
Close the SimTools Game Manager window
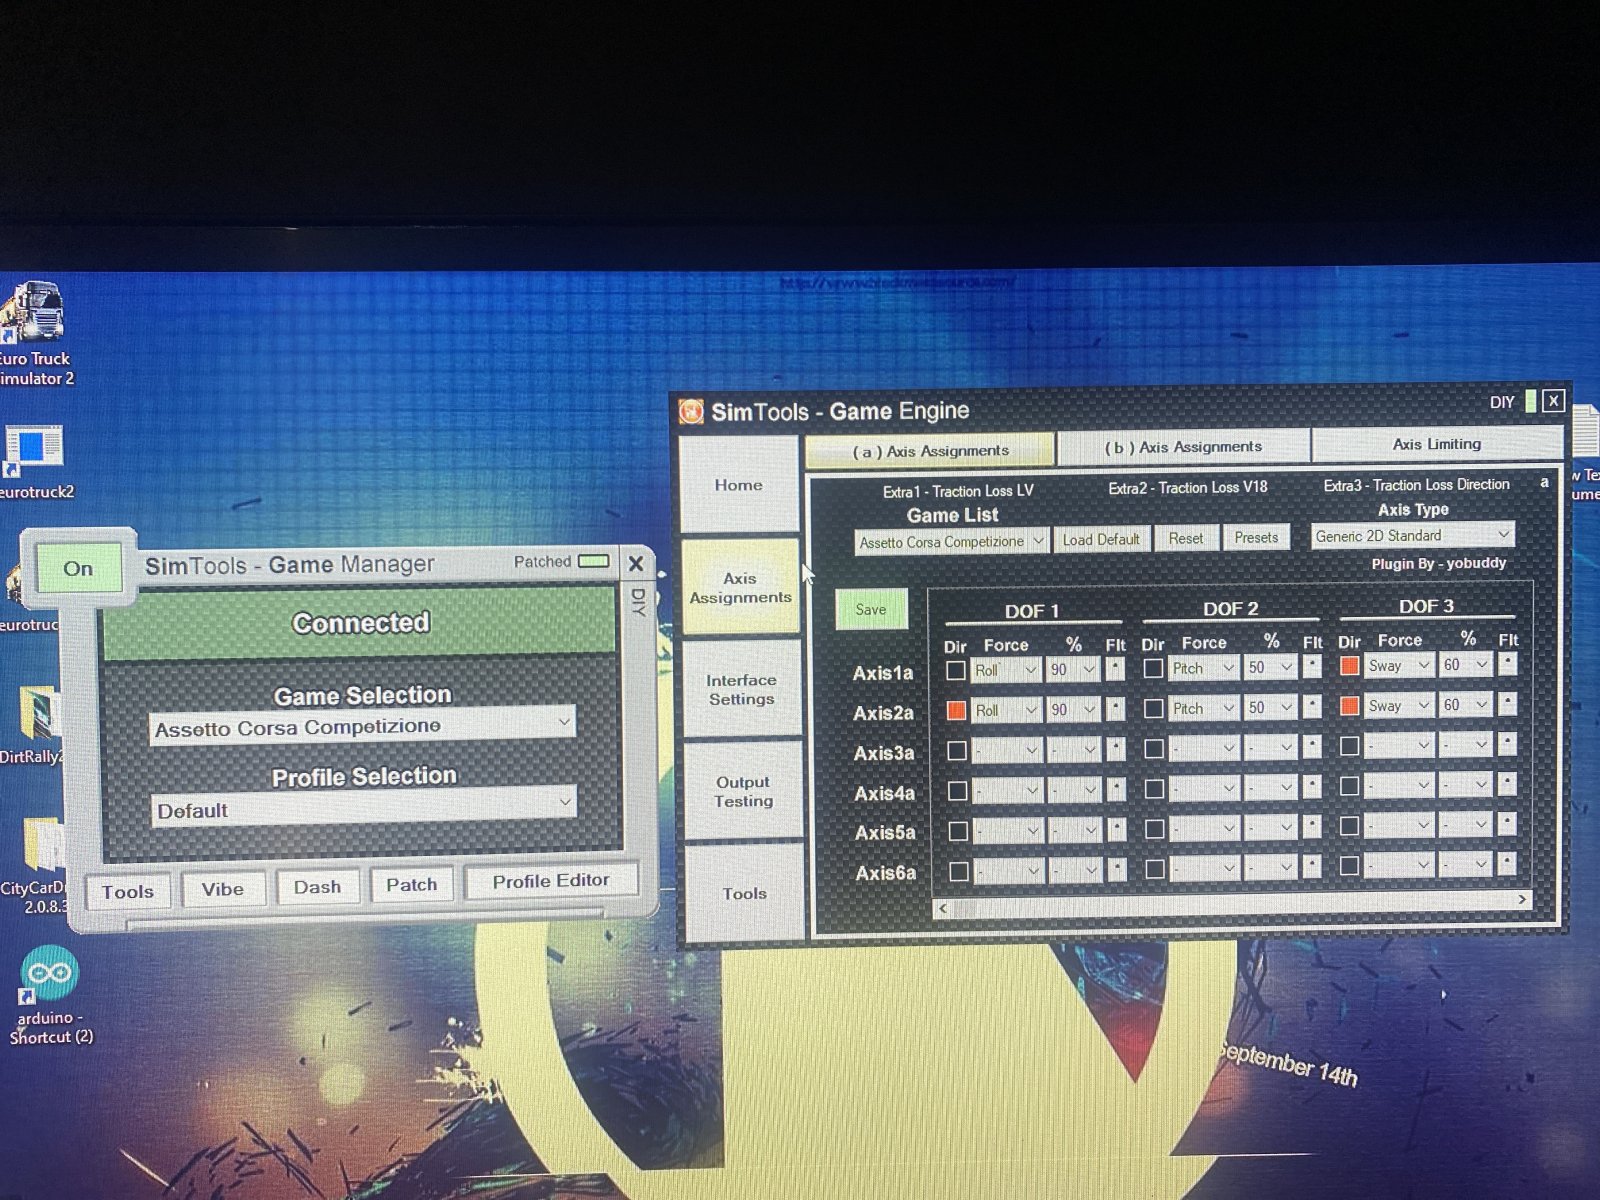pos(636,563)
